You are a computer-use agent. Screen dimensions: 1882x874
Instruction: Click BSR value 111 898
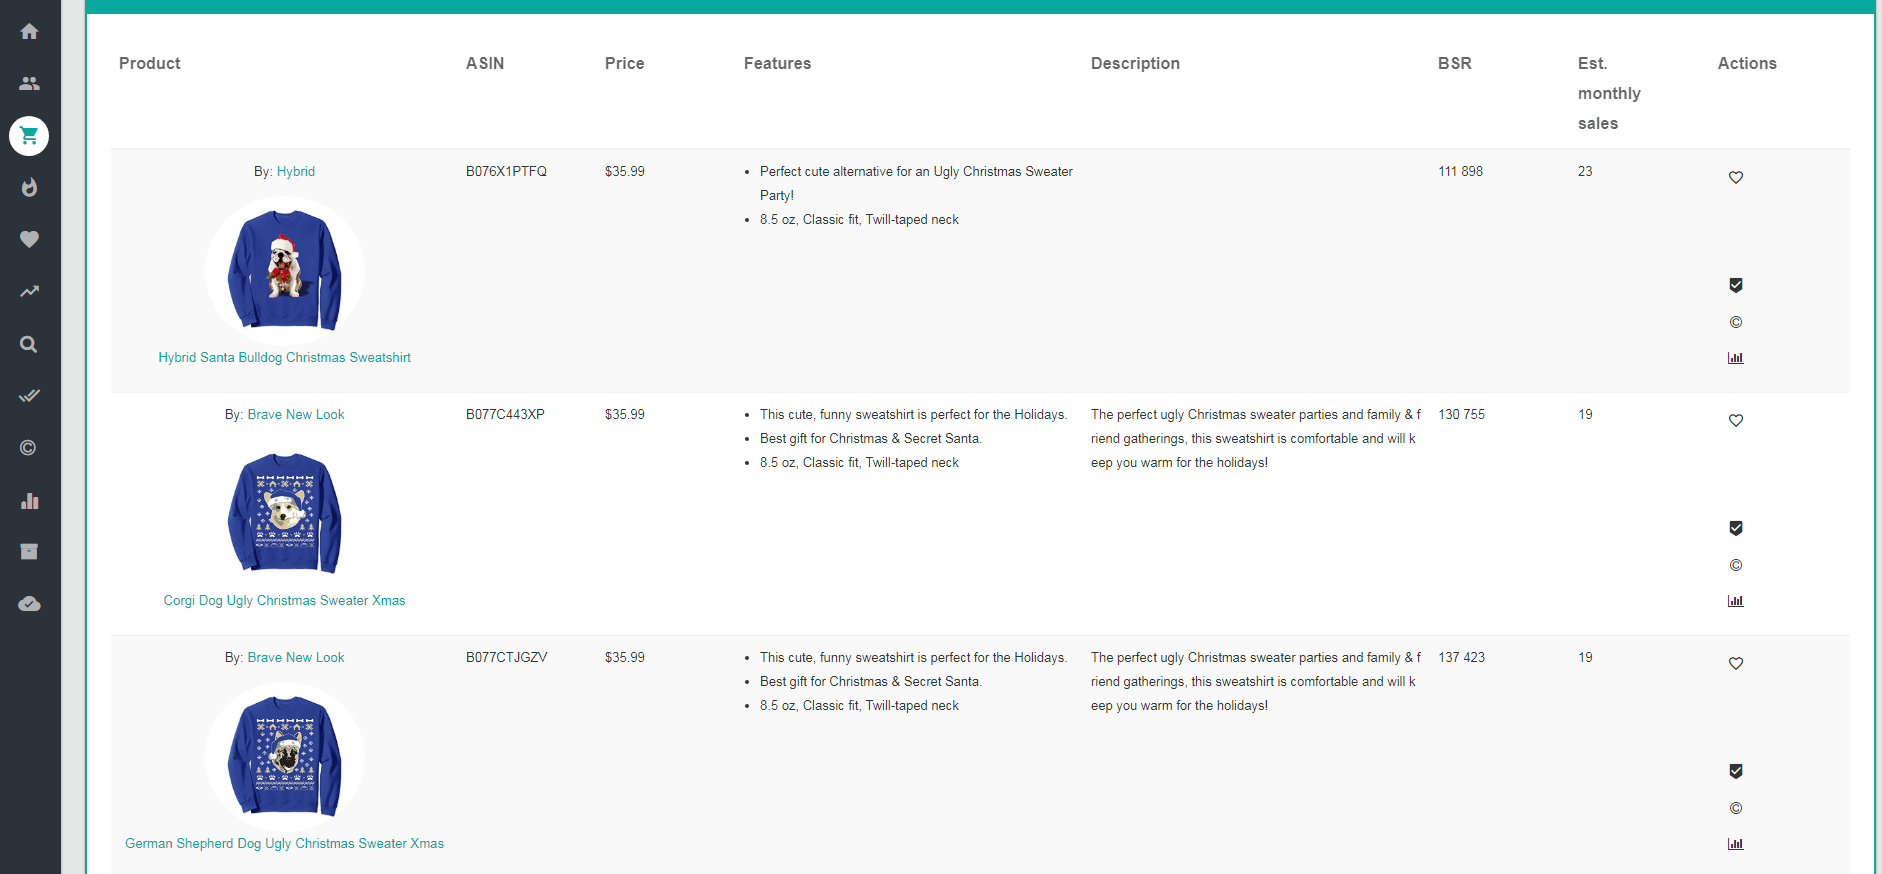click(1461, 171)
